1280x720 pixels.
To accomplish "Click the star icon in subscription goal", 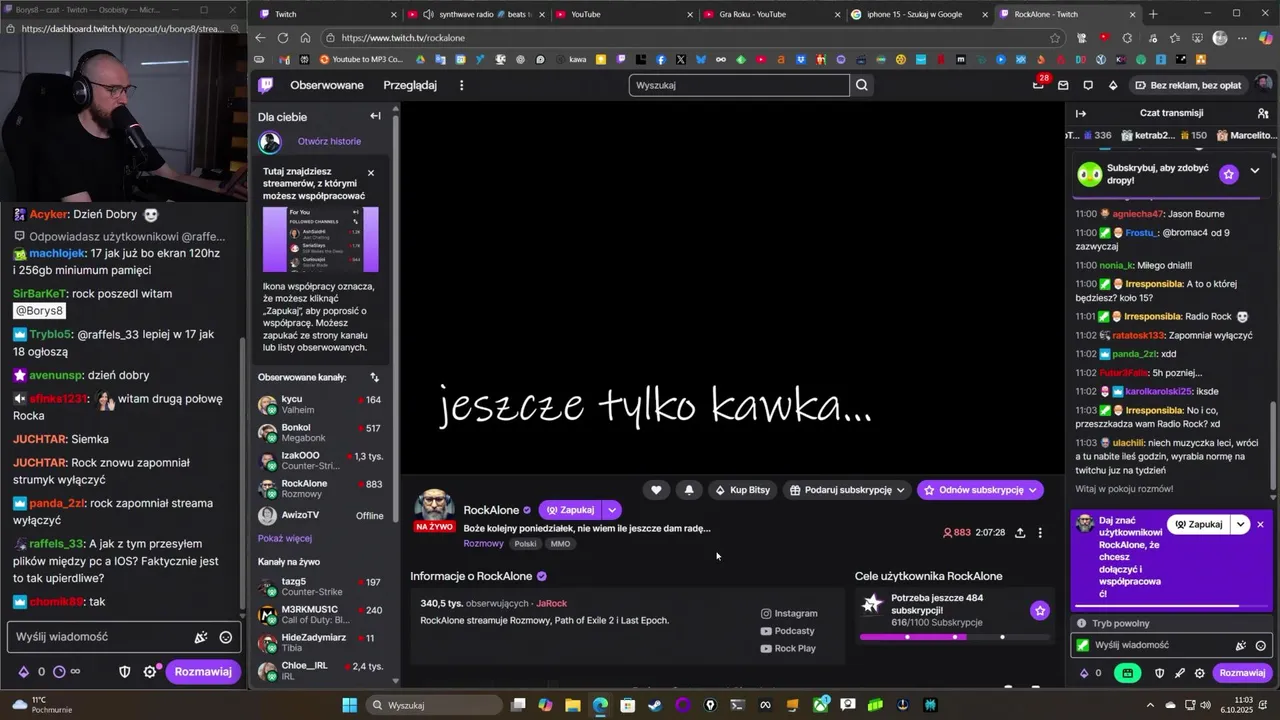I will [1040, 610].
